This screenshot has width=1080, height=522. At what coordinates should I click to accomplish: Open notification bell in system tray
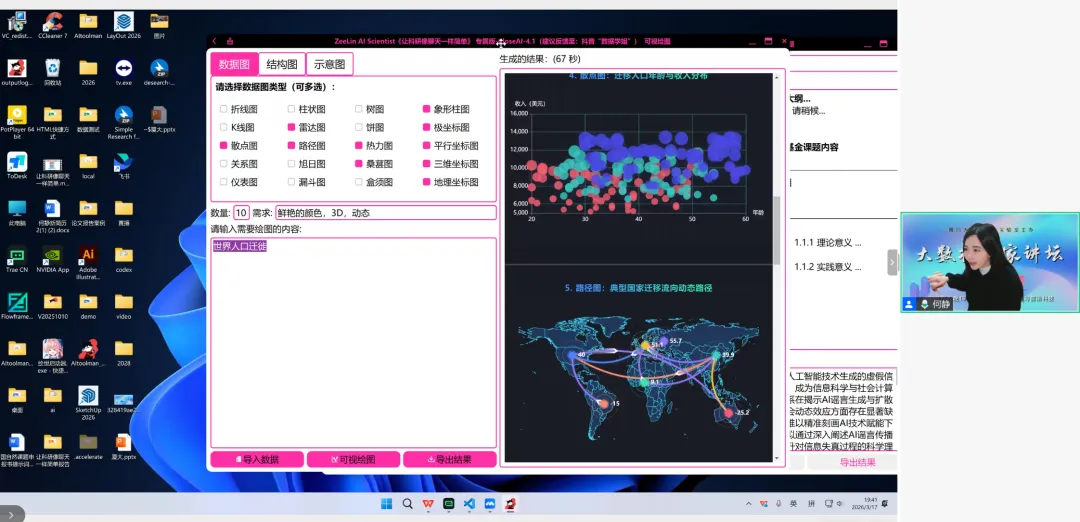tap(884, 503)
